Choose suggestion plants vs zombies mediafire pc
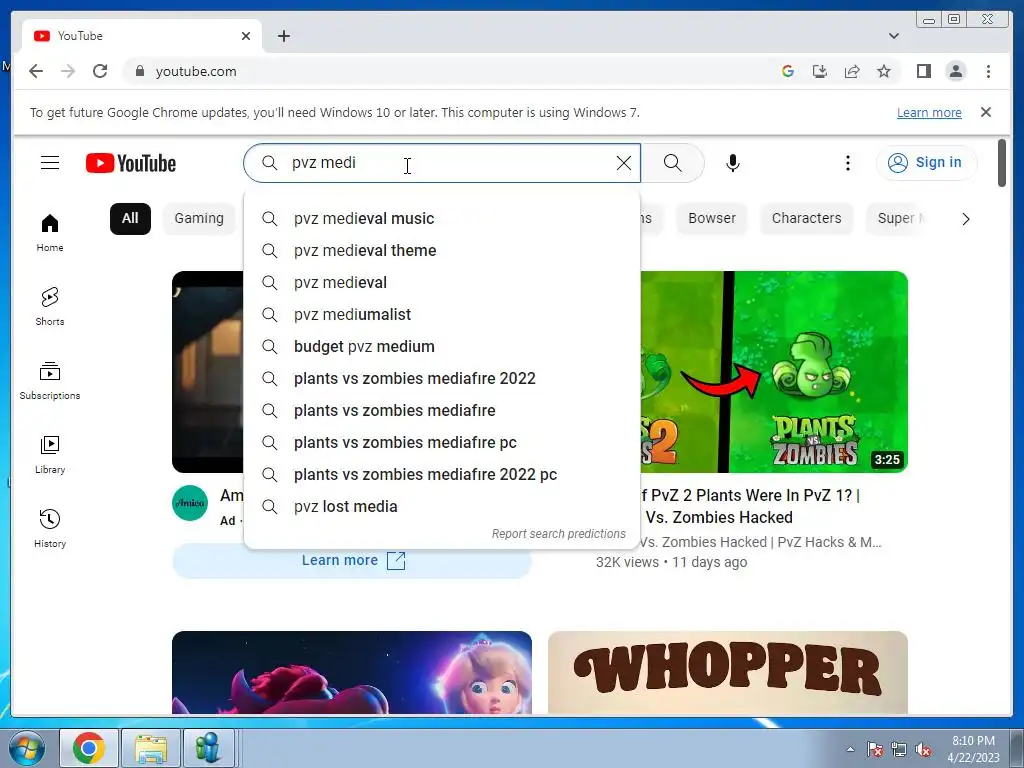Image resolution: width=1024 pixels, height=768 pixels. point(441,442)
